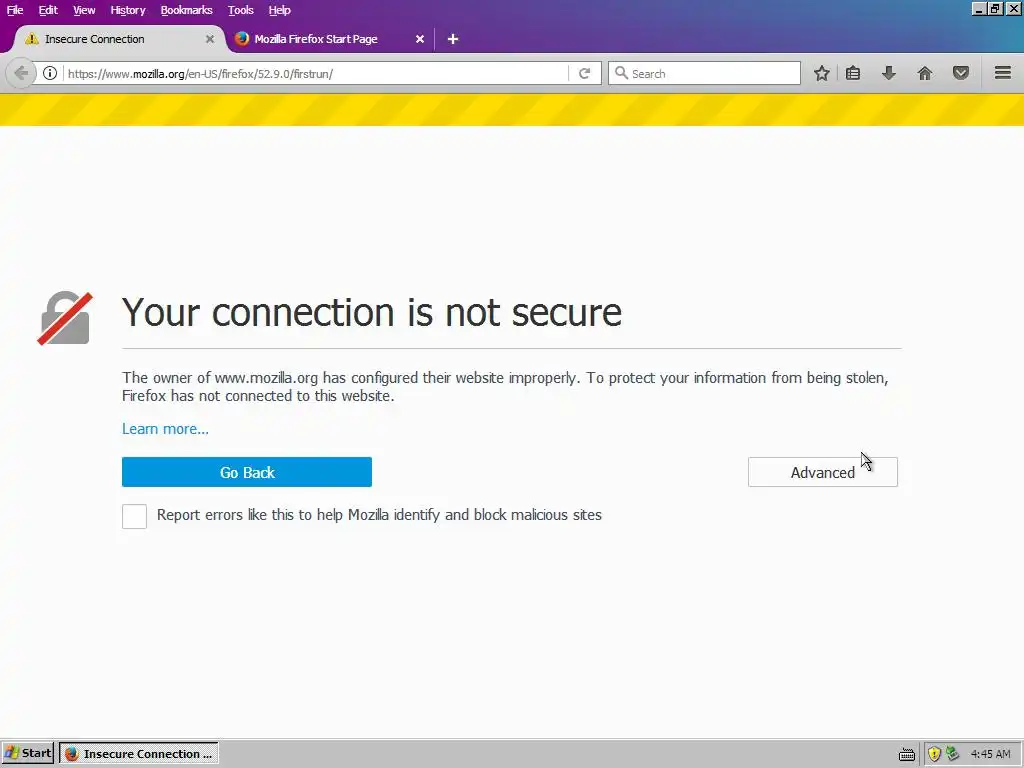Open the hamburger menu
This screenshot has width=1024, height=768.
[1002, 73]
